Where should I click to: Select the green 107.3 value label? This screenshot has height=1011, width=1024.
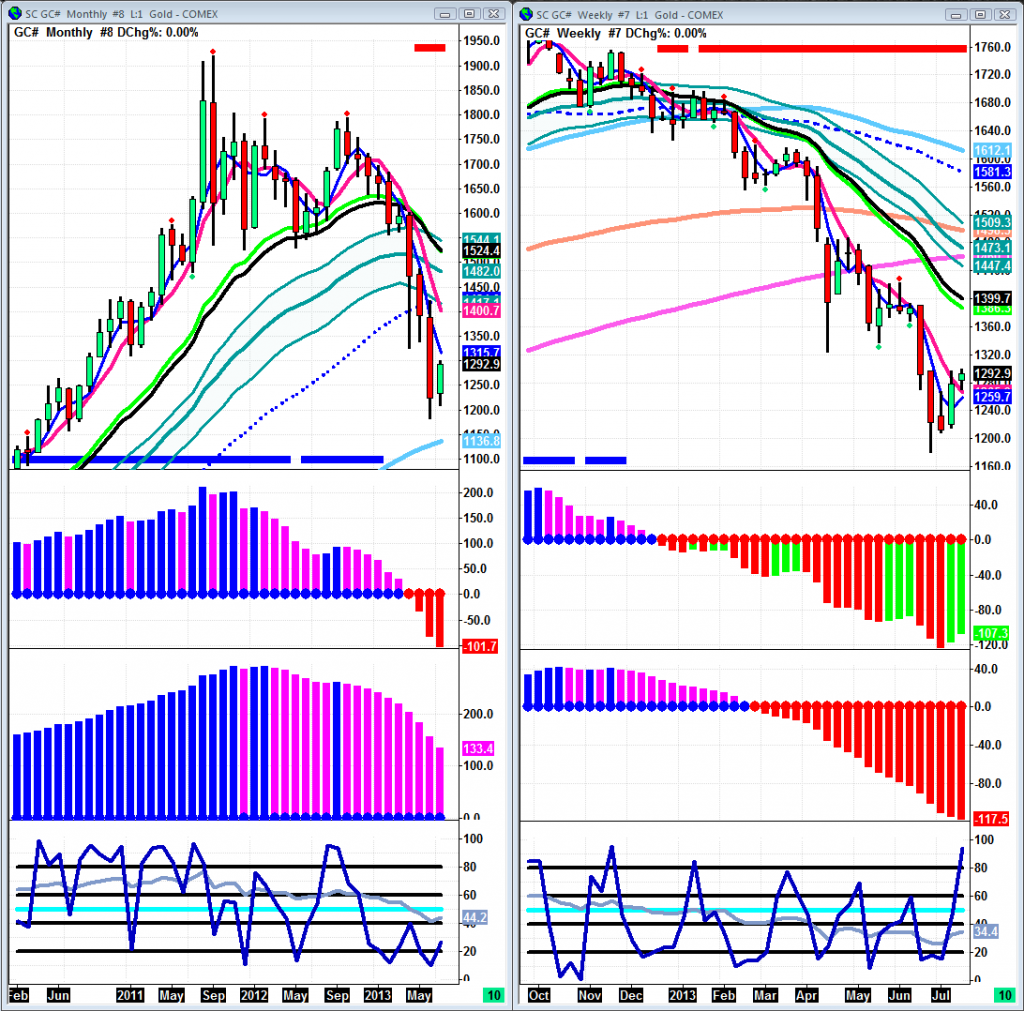[x=991, y=633]
